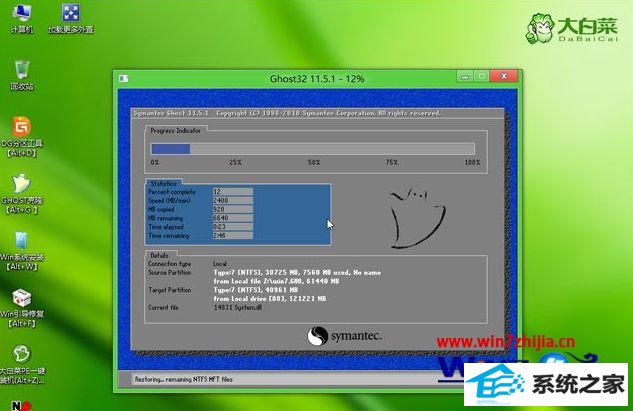The width and height of the screenshot is (633, 411).
Task: Click the Progress Indicator group label
Action: (x=175, y=131)
